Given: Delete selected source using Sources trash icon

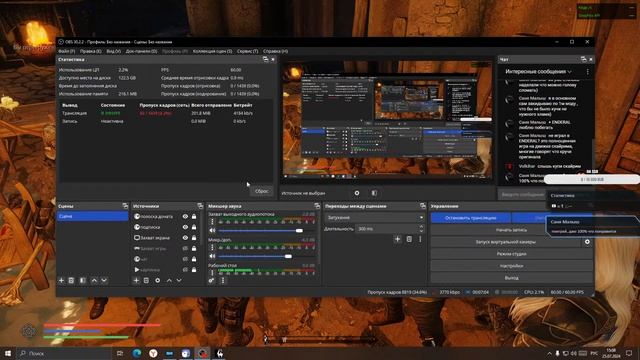Looking at the screenshot, I should point(146,280).
